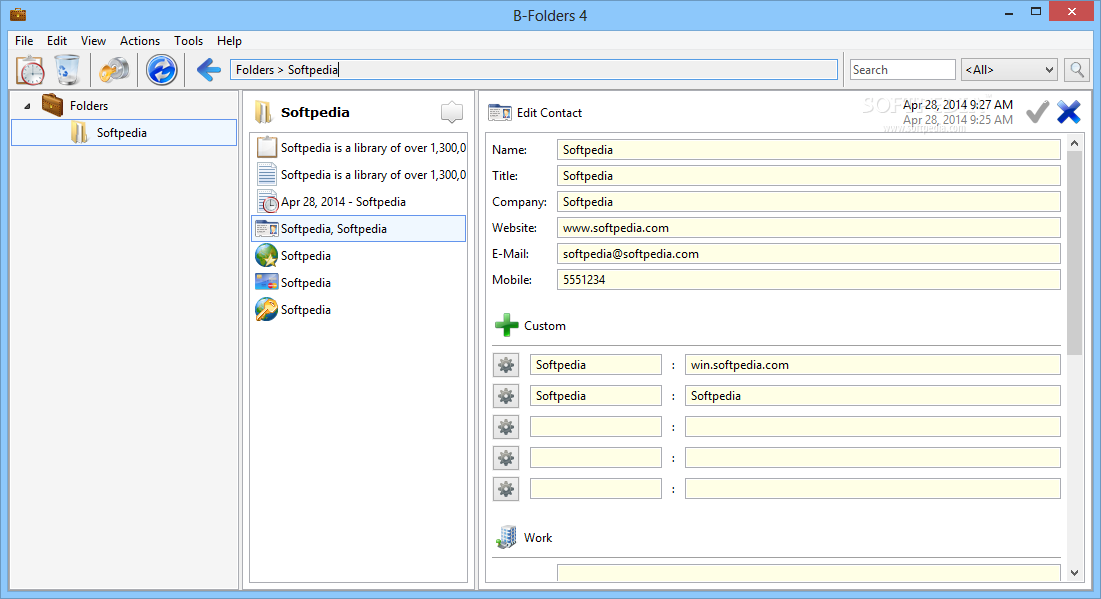Click the Softpedia folder icon in tree
This screenshot has height=599, width=1101.
(x=79, y=133)
